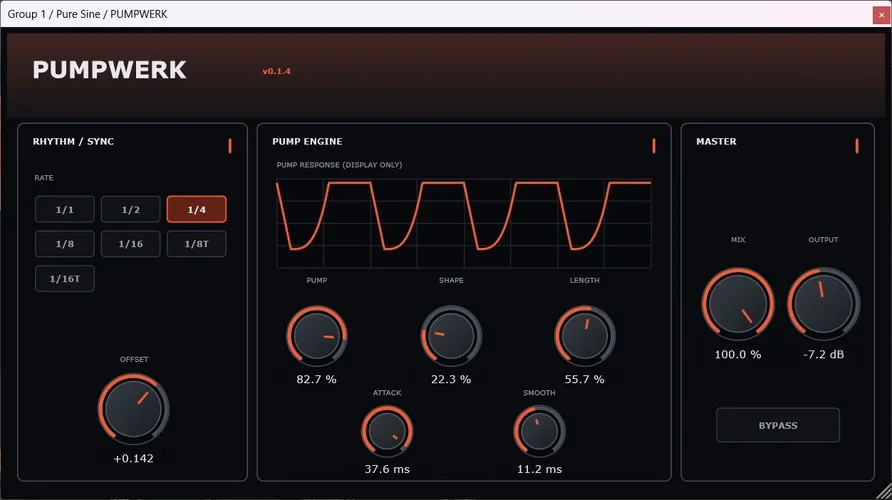Click the 100.0 % mix value
This screenshot has width=892, height=500.
738,354
